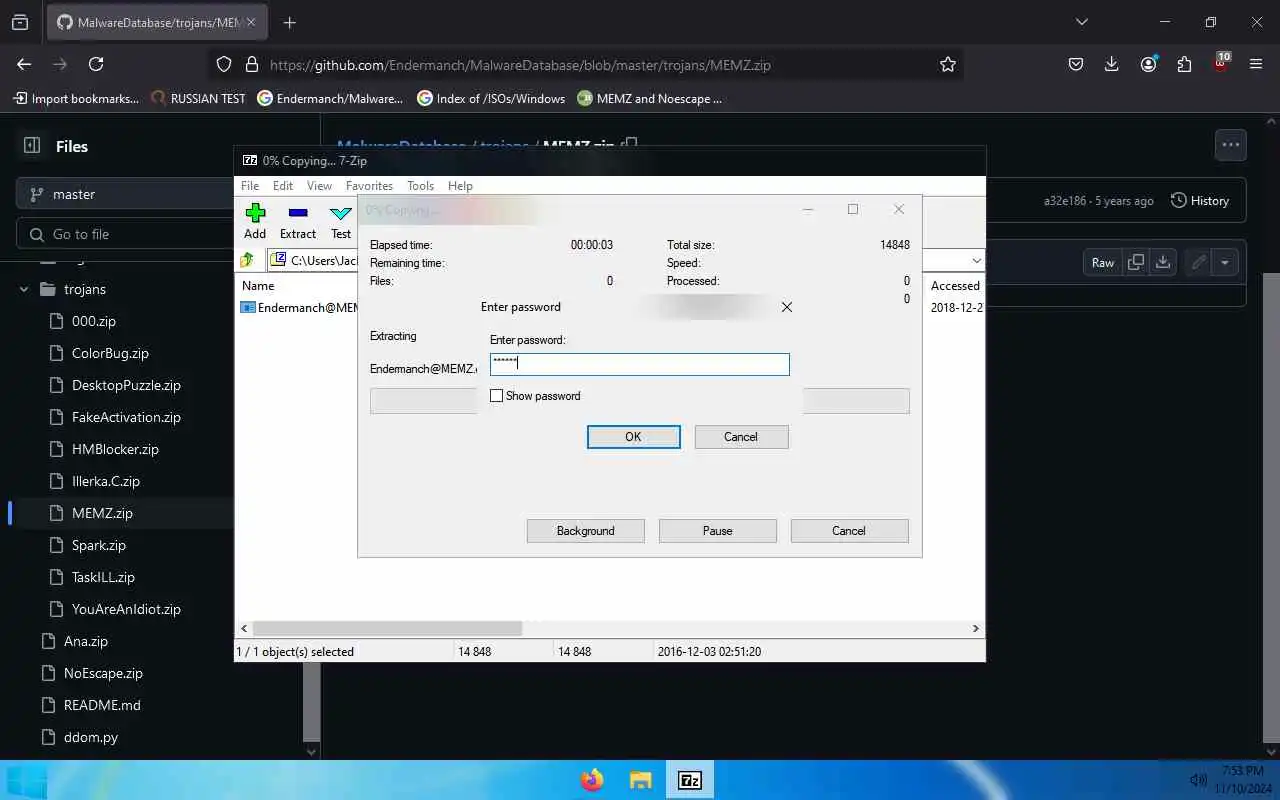
Task: Open ColorBug.zip in file tree
Action: [110, 353]
